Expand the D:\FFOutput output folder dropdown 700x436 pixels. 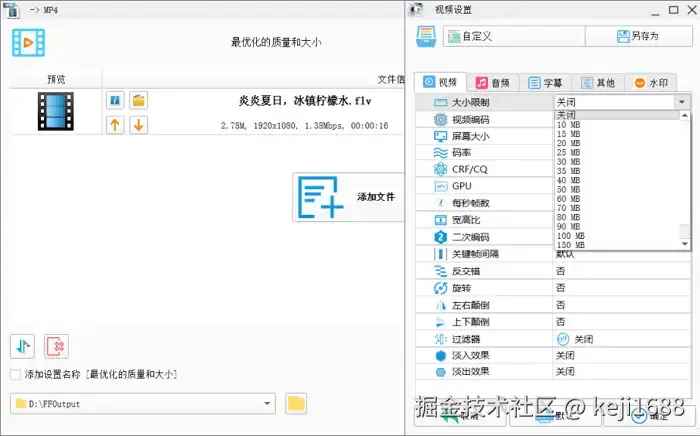click(x=267, y=404)
